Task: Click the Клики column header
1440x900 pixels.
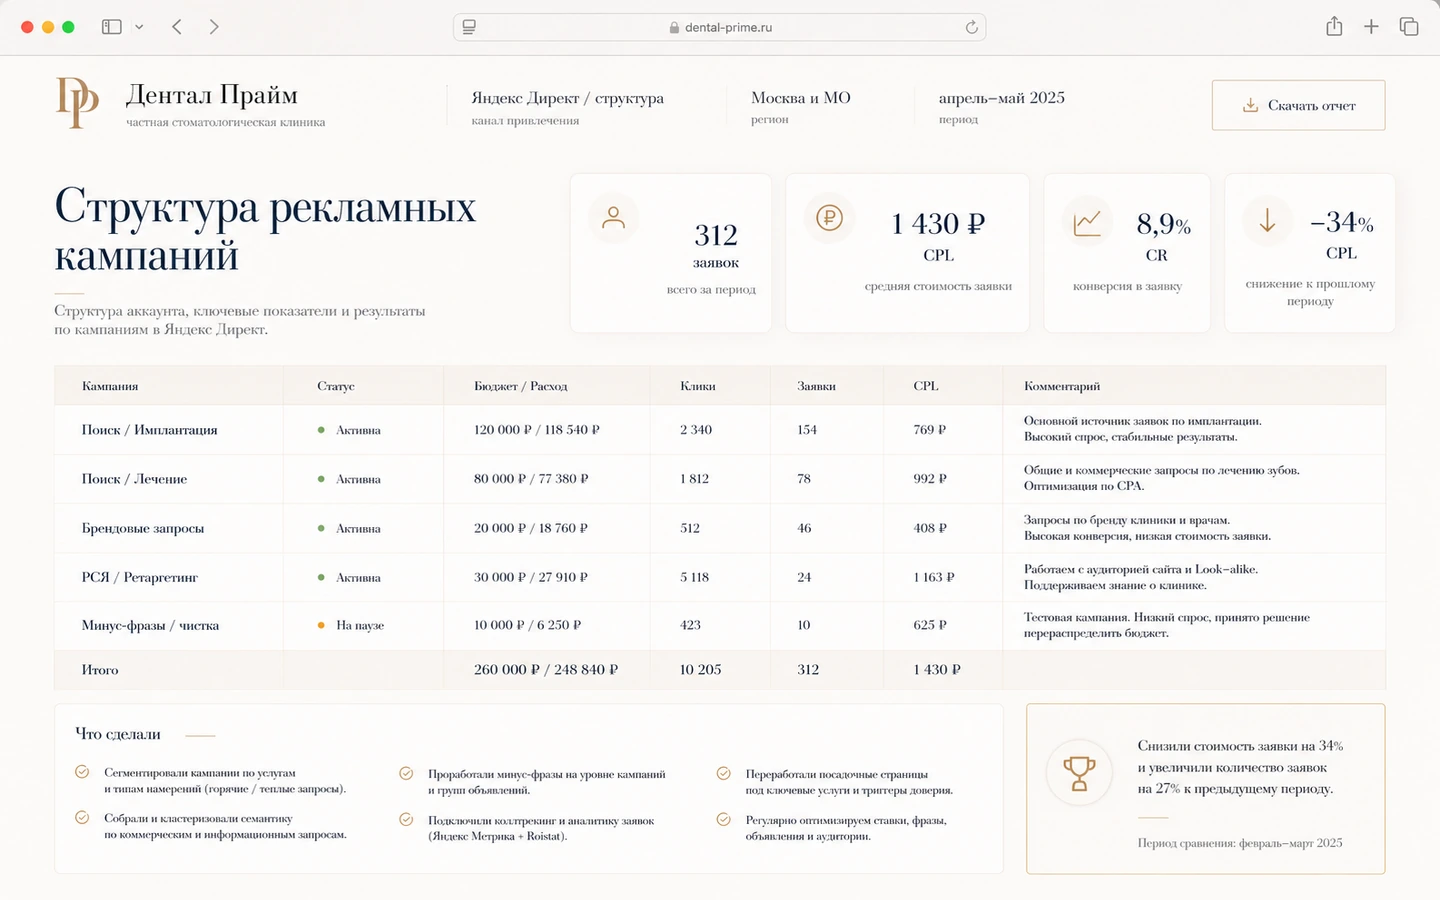Action: (698, 386)
